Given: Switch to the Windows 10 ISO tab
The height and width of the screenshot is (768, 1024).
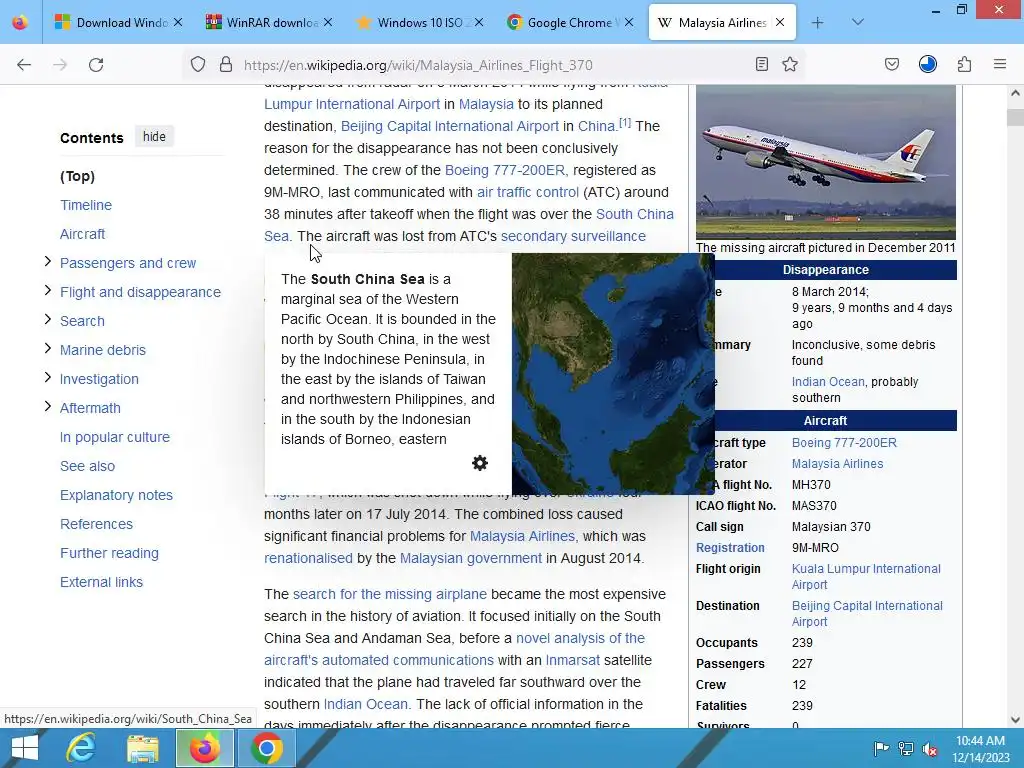Looking at the screenshot, I should pos(419,23).
